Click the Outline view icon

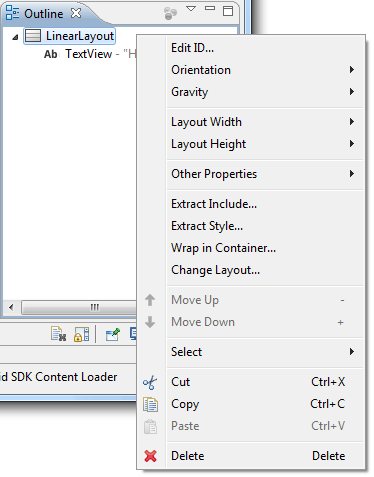pos(12,12)
